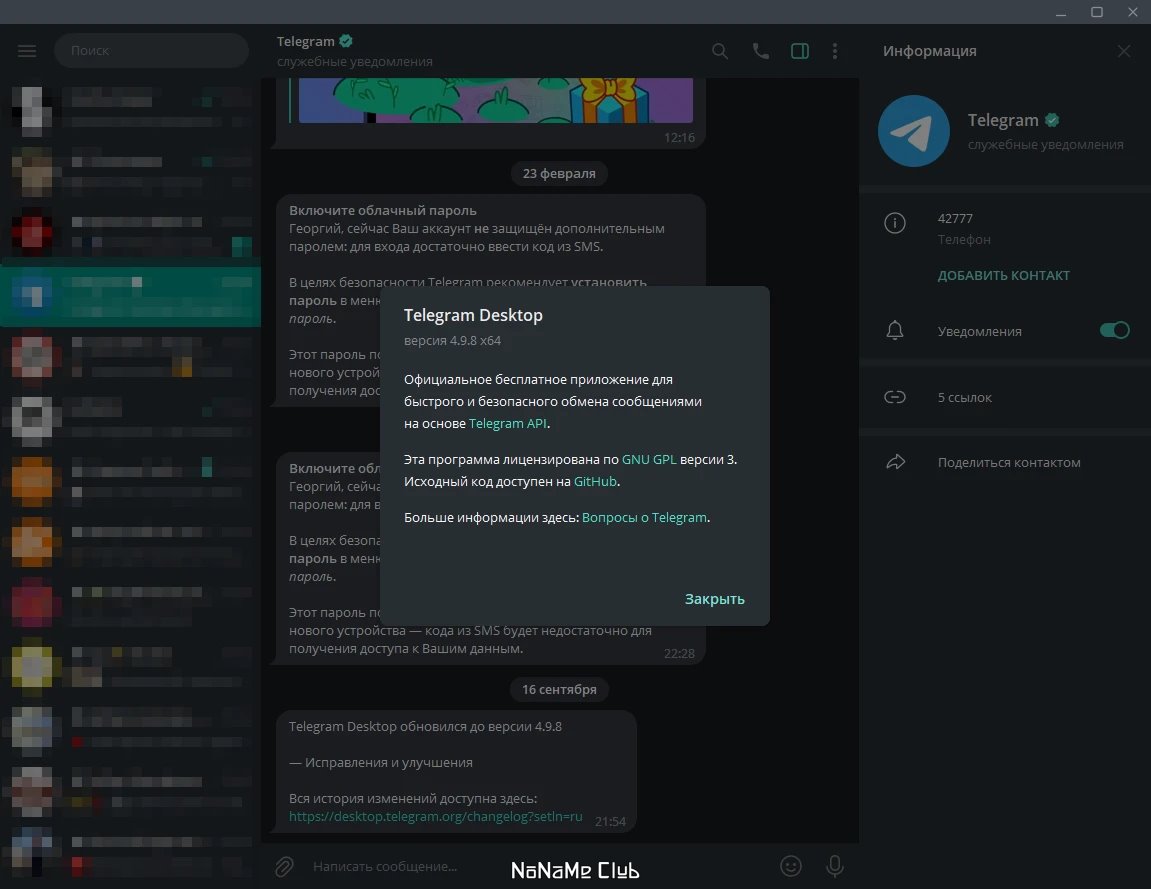1151x889 pixels.
Task: Click the paperclip attach file icon
Action: click(284, 866)
